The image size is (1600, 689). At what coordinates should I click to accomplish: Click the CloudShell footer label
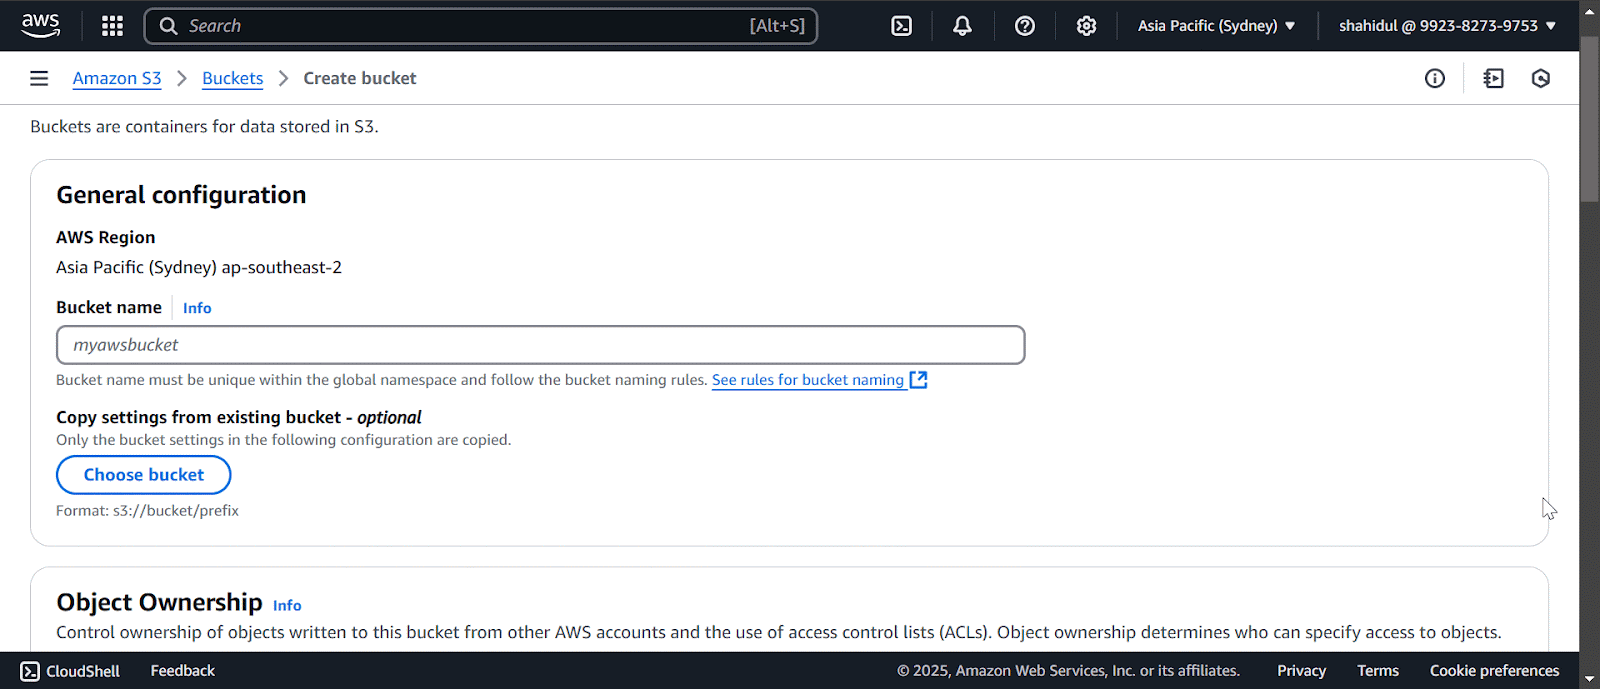click(x=83, y=671)
